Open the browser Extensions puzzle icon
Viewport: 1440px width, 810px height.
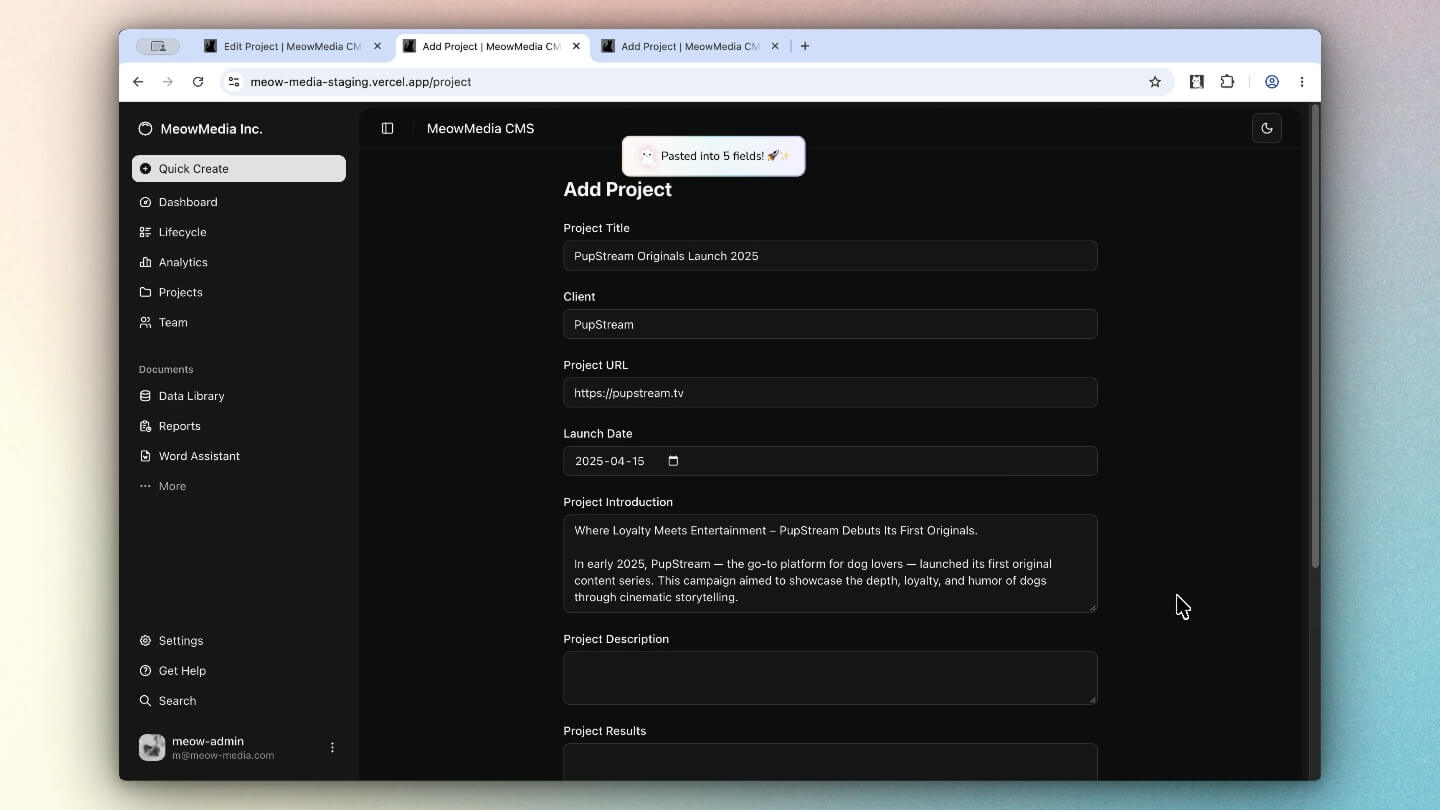point(1228,82)
